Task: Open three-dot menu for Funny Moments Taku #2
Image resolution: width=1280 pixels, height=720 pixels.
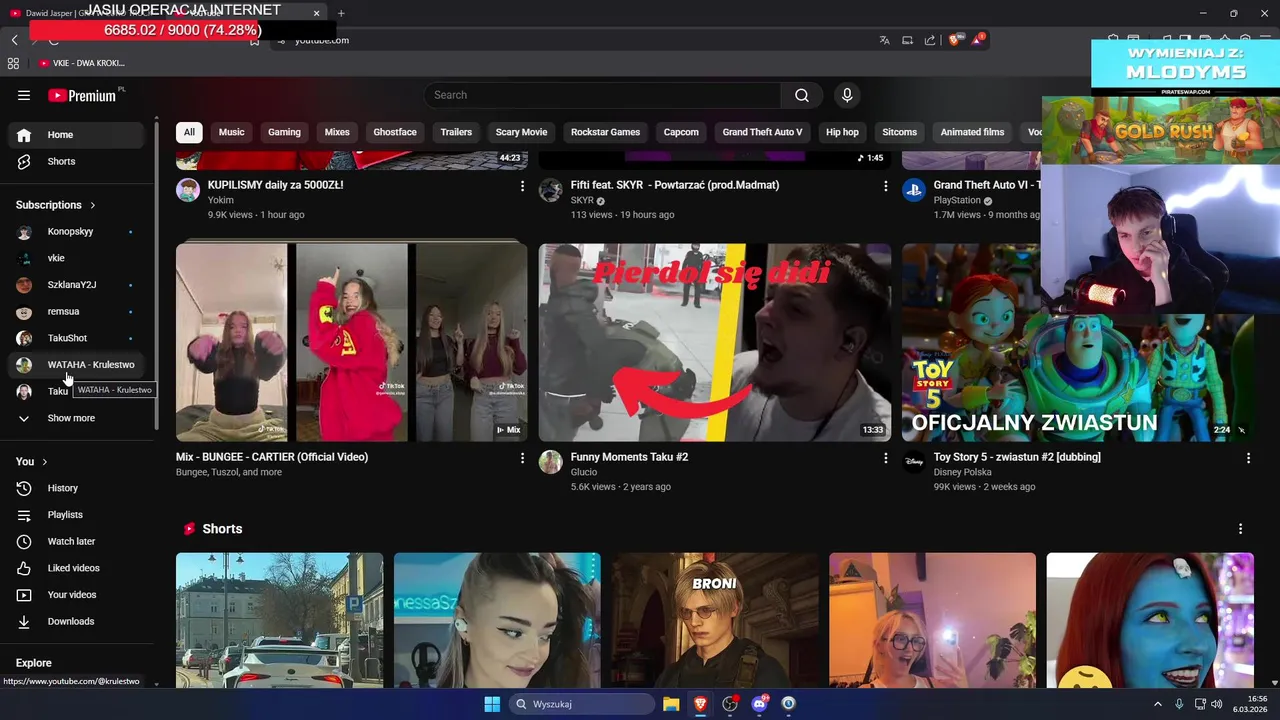Action: [x=885, y=458]
